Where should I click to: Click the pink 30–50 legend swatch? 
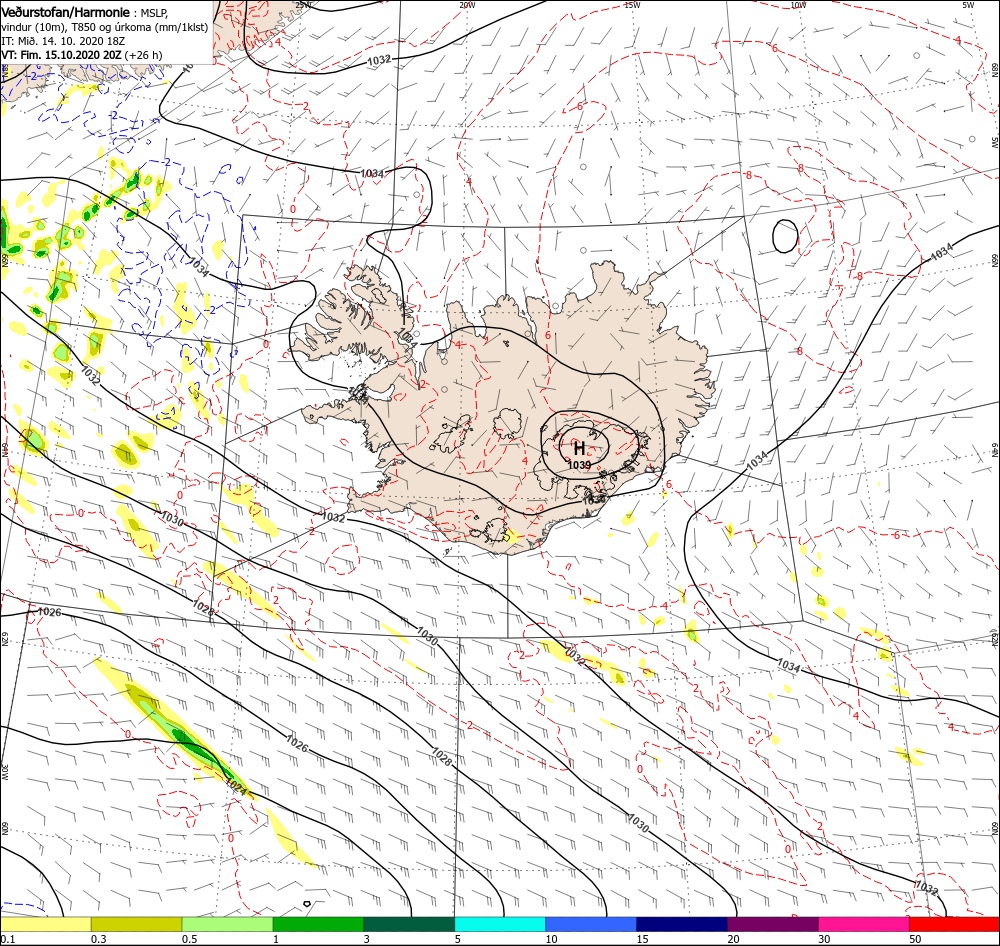(x=864, y=924)
